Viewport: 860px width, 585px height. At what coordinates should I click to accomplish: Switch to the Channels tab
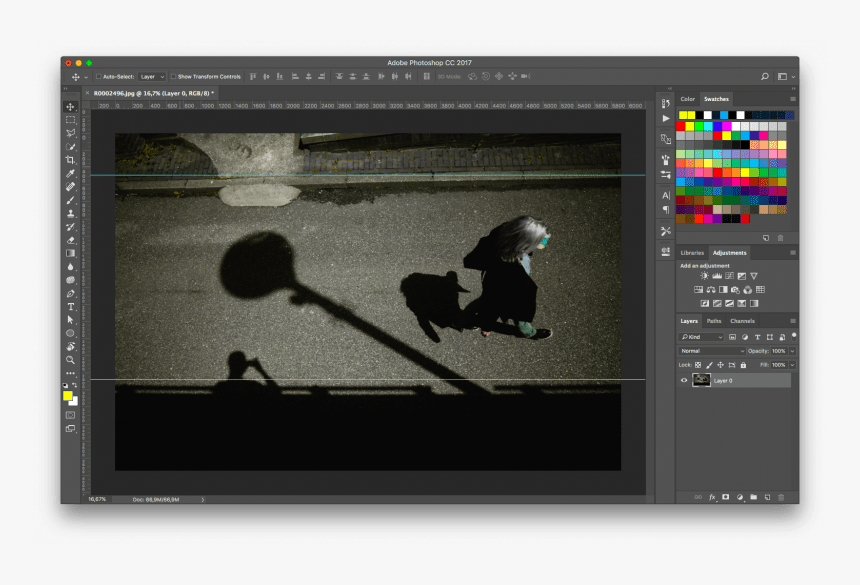(743, 321)
